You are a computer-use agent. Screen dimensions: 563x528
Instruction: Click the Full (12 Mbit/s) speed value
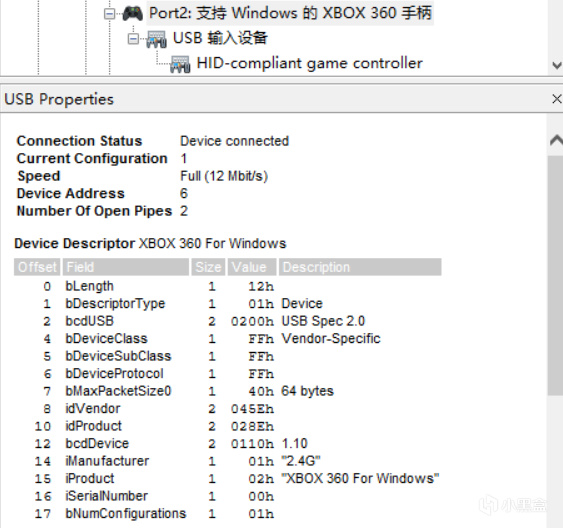[224, 176]
